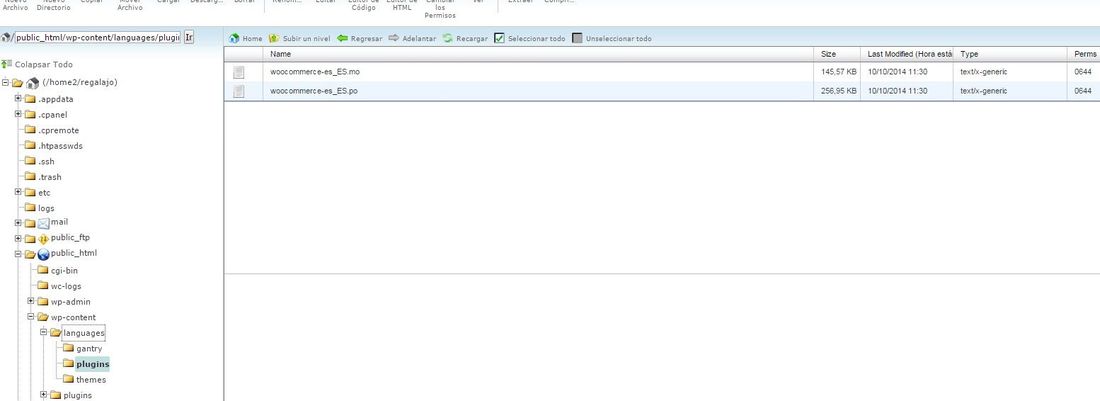Collapse the public_html folder node

[18, 254]
